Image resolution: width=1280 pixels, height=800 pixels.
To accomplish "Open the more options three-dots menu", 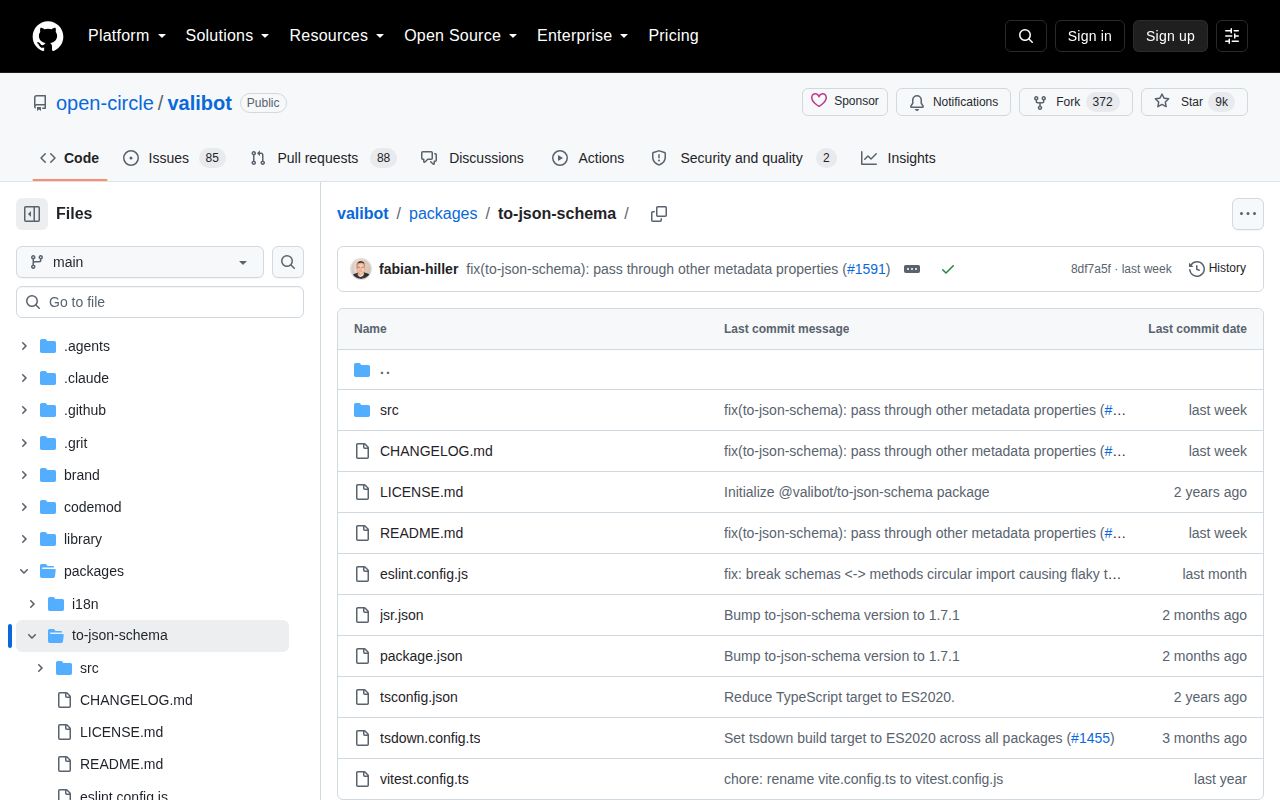I will point(1248,214).
